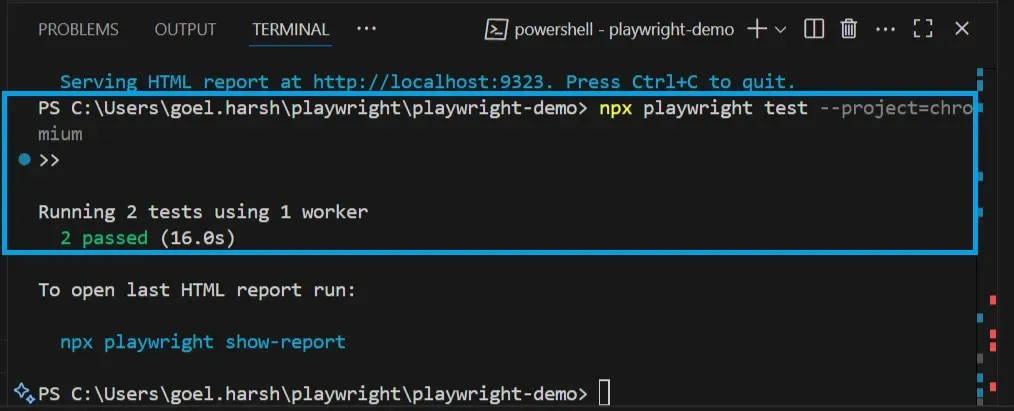Switch to the OUTPUT tab
Image resolution: width=1014 pixels, height=411 pixels.
pos(185,30)
